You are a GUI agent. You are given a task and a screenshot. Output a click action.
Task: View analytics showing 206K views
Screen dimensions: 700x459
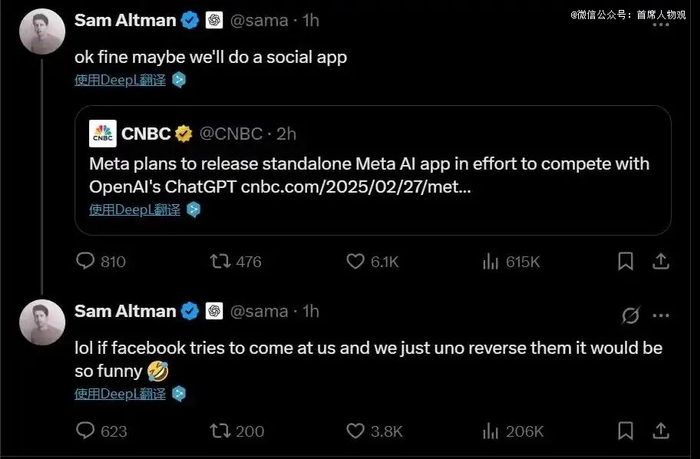pos(491,432)
